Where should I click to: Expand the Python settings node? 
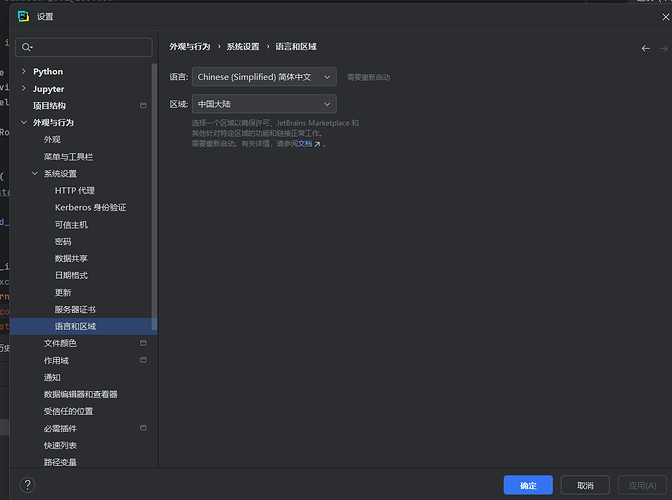pos(23,72)
